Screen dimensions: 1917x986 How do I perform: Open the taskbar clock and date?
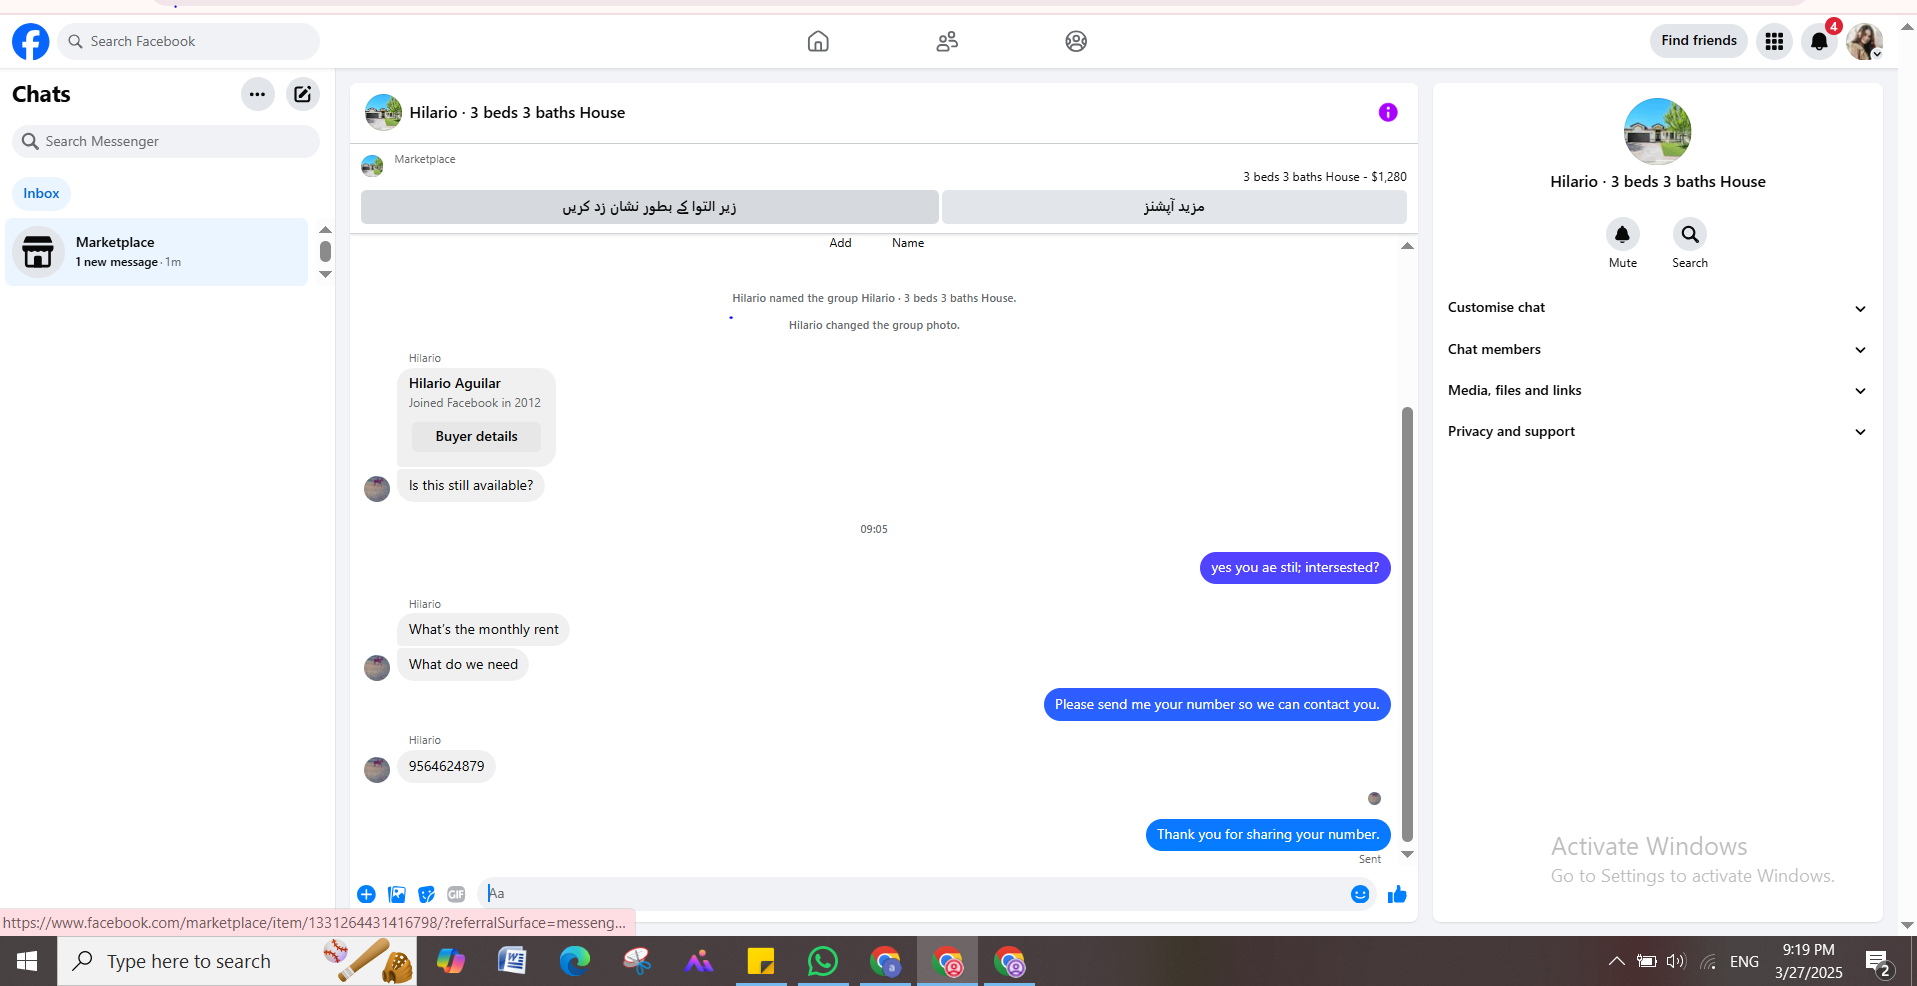coord(1808,961)
